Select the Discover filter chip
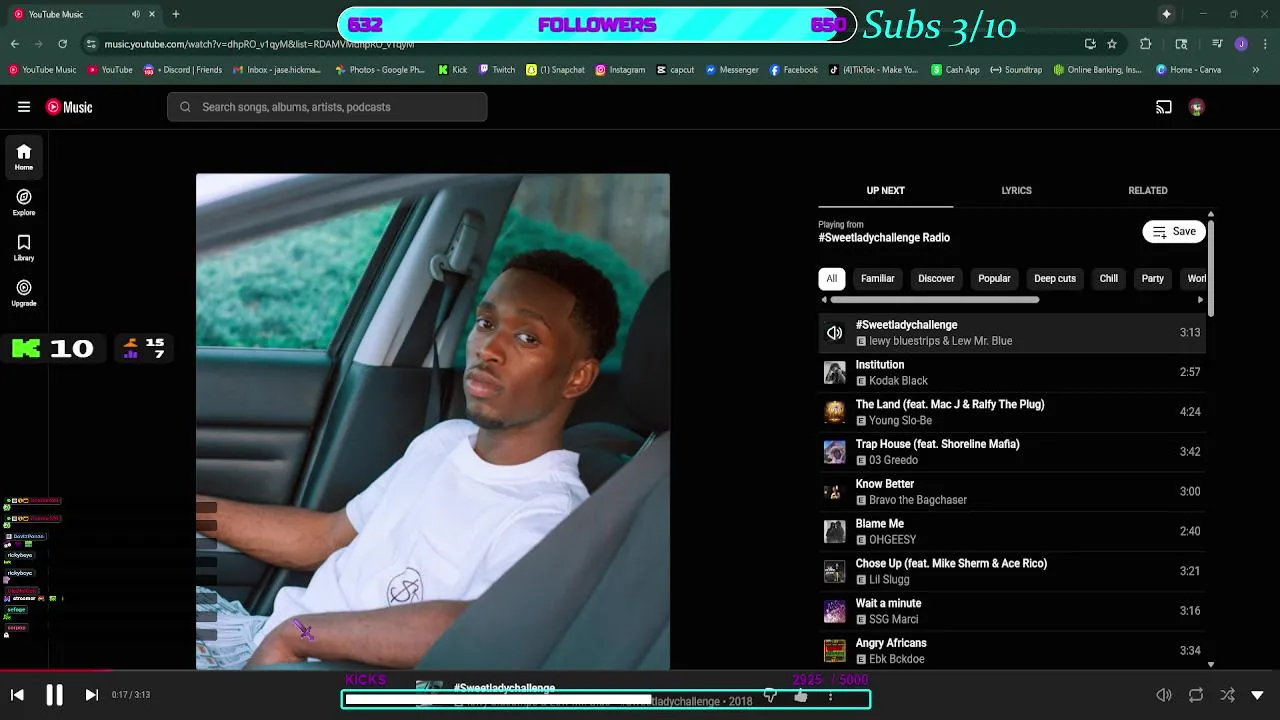 (936, 279)
